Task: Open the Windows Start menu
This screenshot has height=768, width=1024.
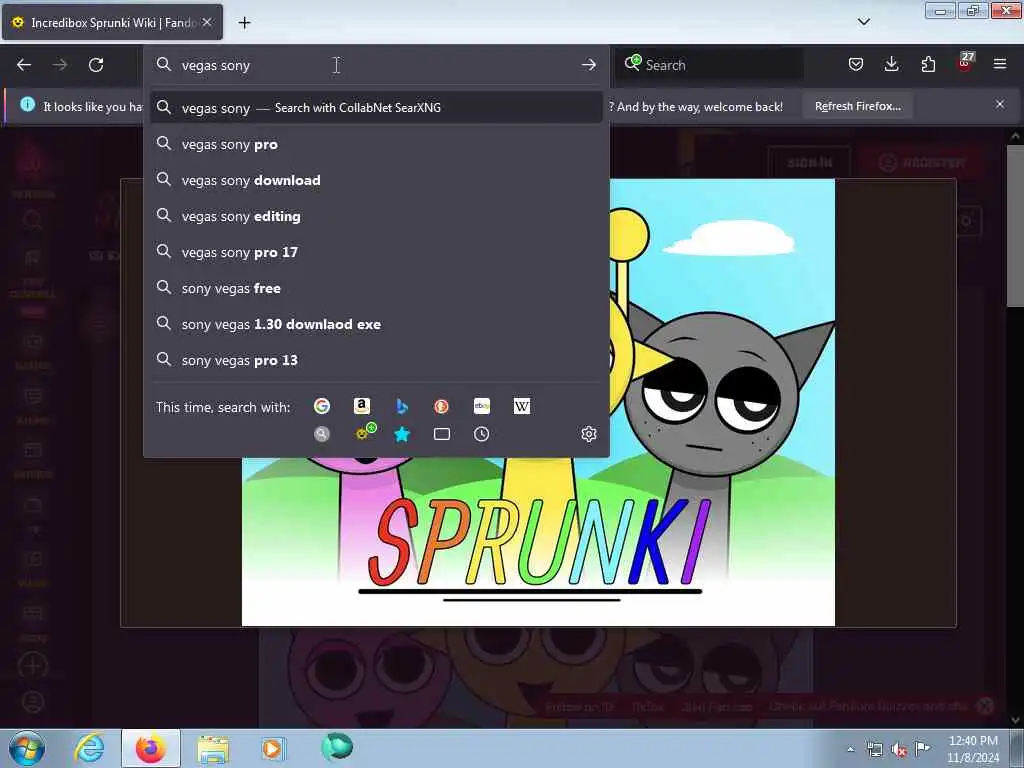Action: click(26, 749)
